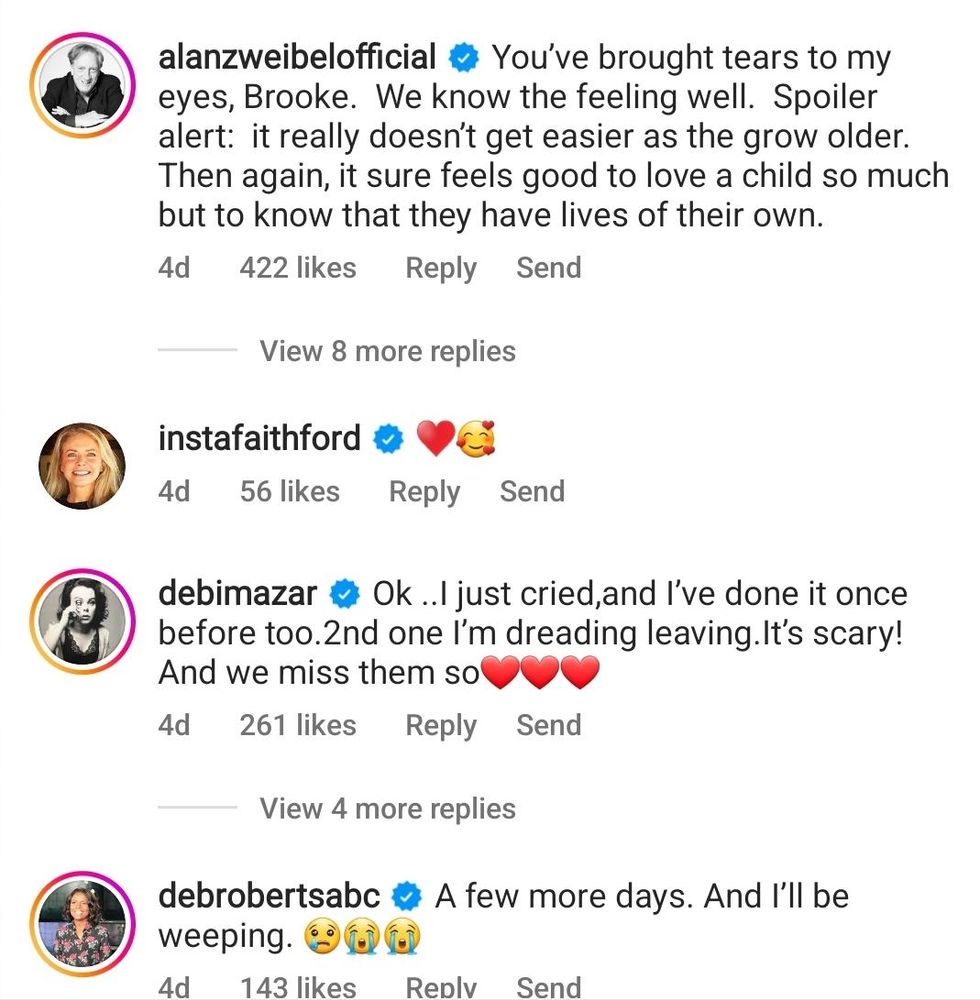The width and height of the screenshot is (980, 1000).
Task: Click verified badge next to alanzweibelofficial
Action: tap(463, 59)
